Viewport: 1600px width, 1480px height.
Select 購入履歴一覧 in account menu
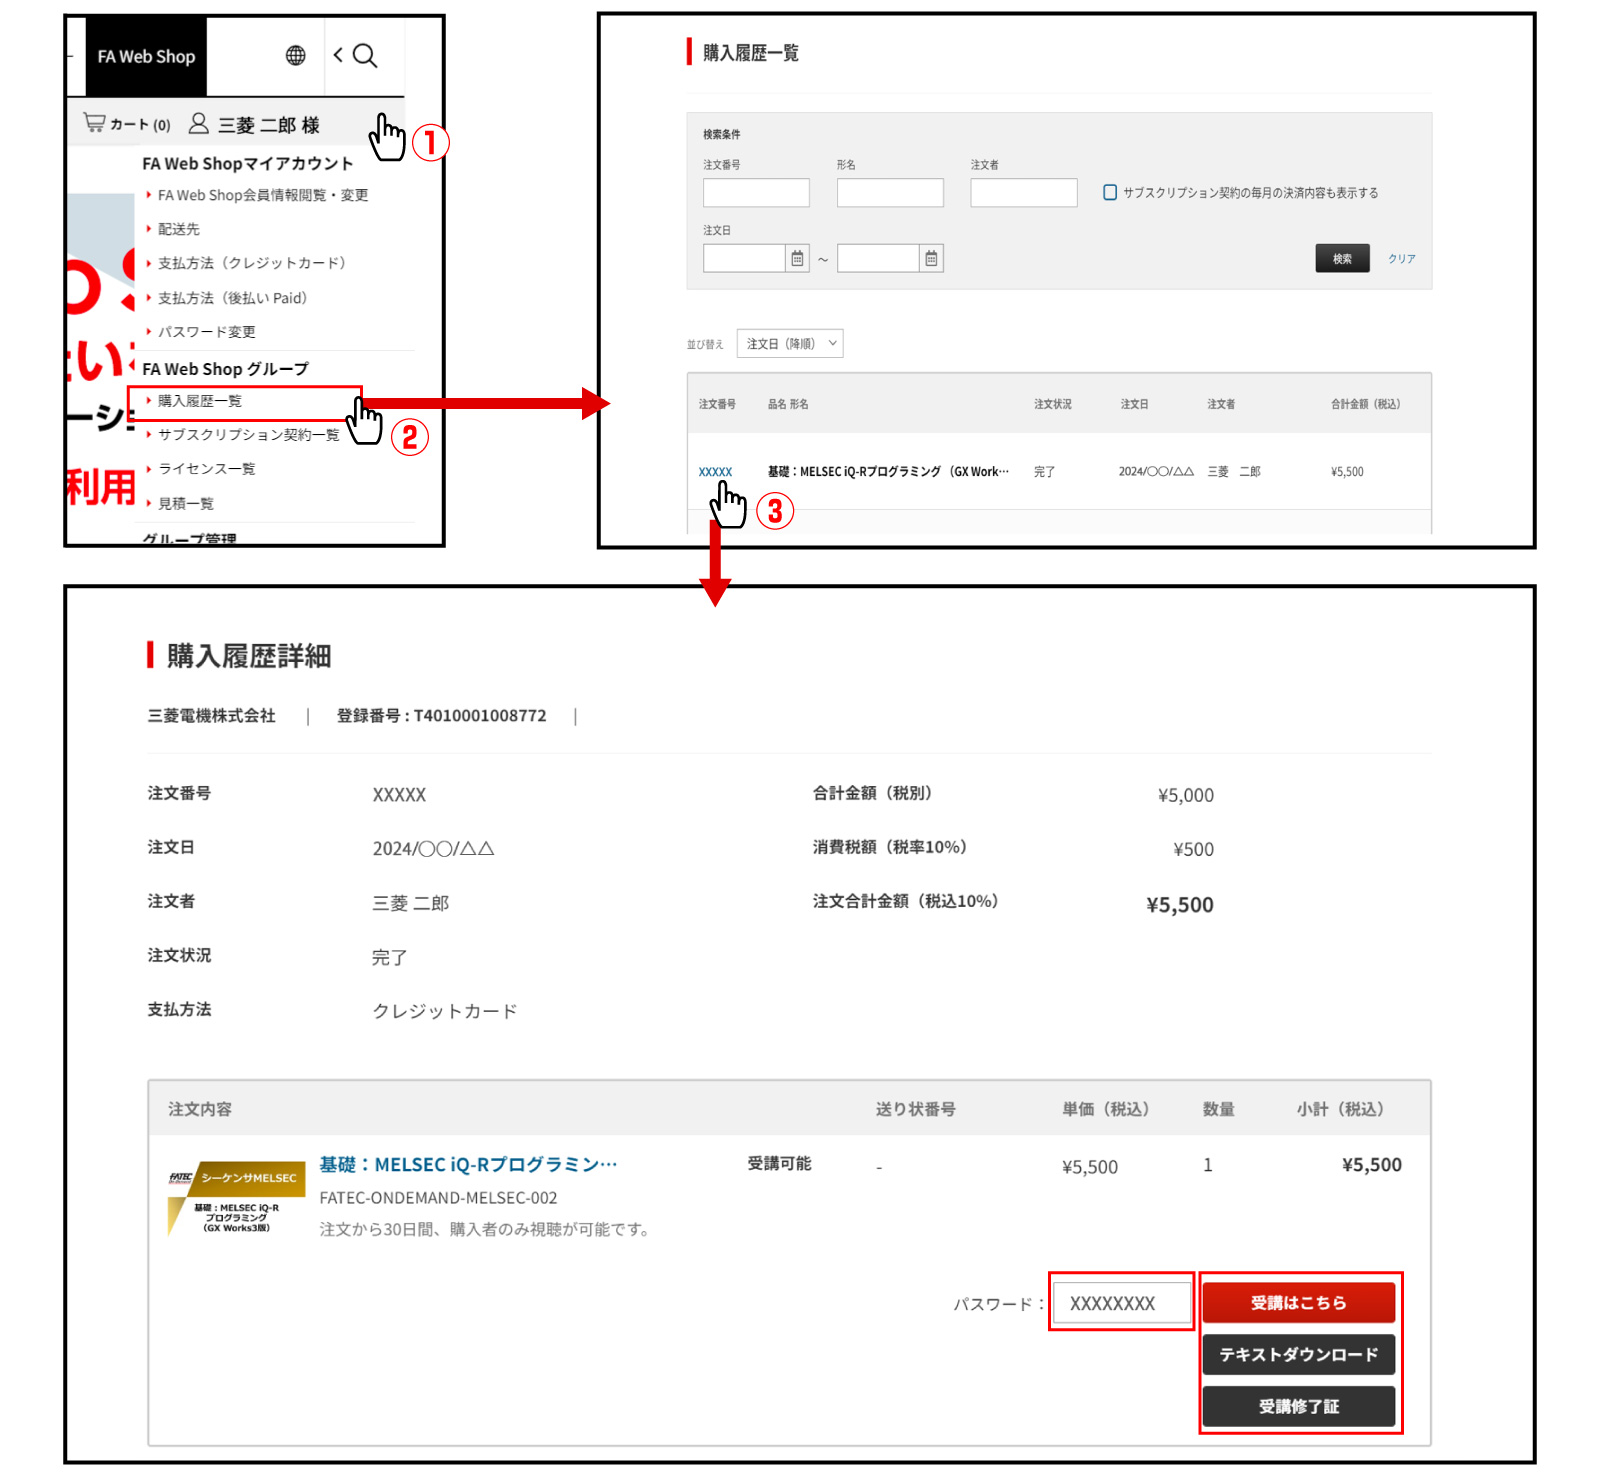pyautogui.click(x=200, y=401)
